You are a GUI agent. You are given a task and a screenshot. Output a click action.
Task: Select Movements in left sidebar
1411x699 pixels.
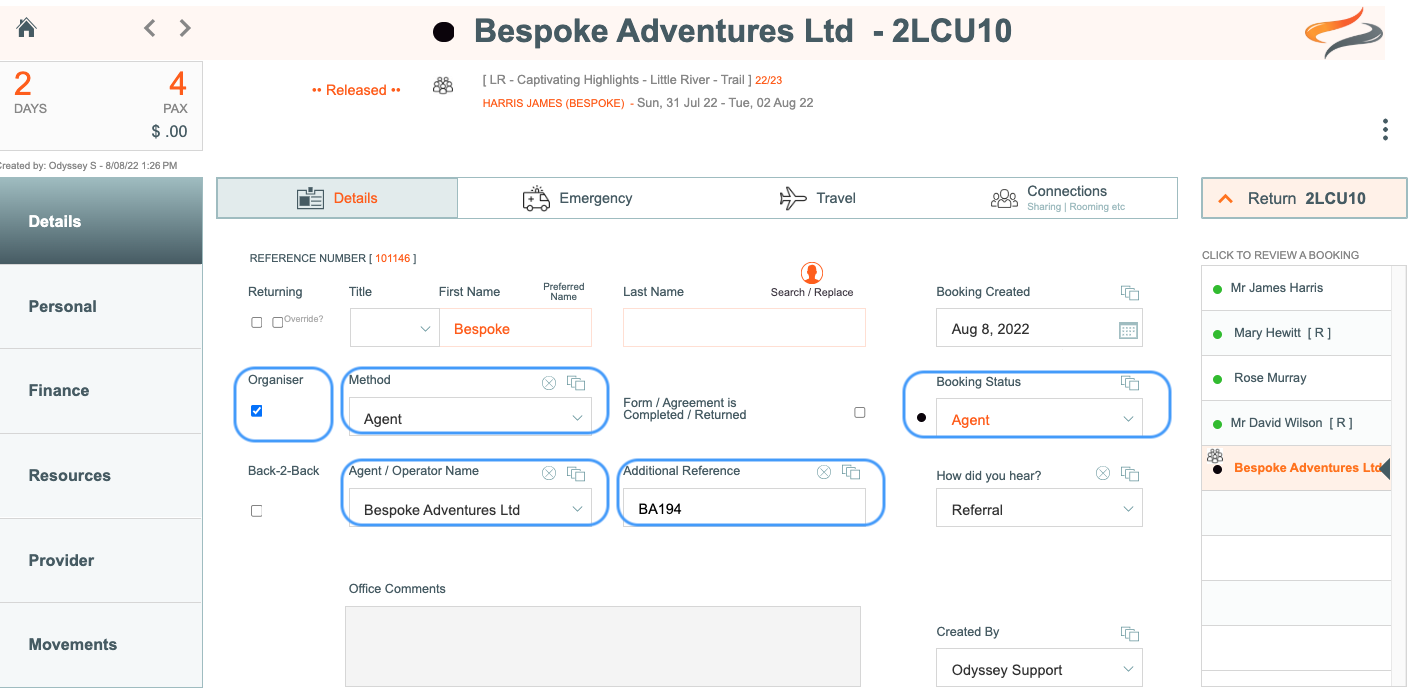[x=101, y=645]
